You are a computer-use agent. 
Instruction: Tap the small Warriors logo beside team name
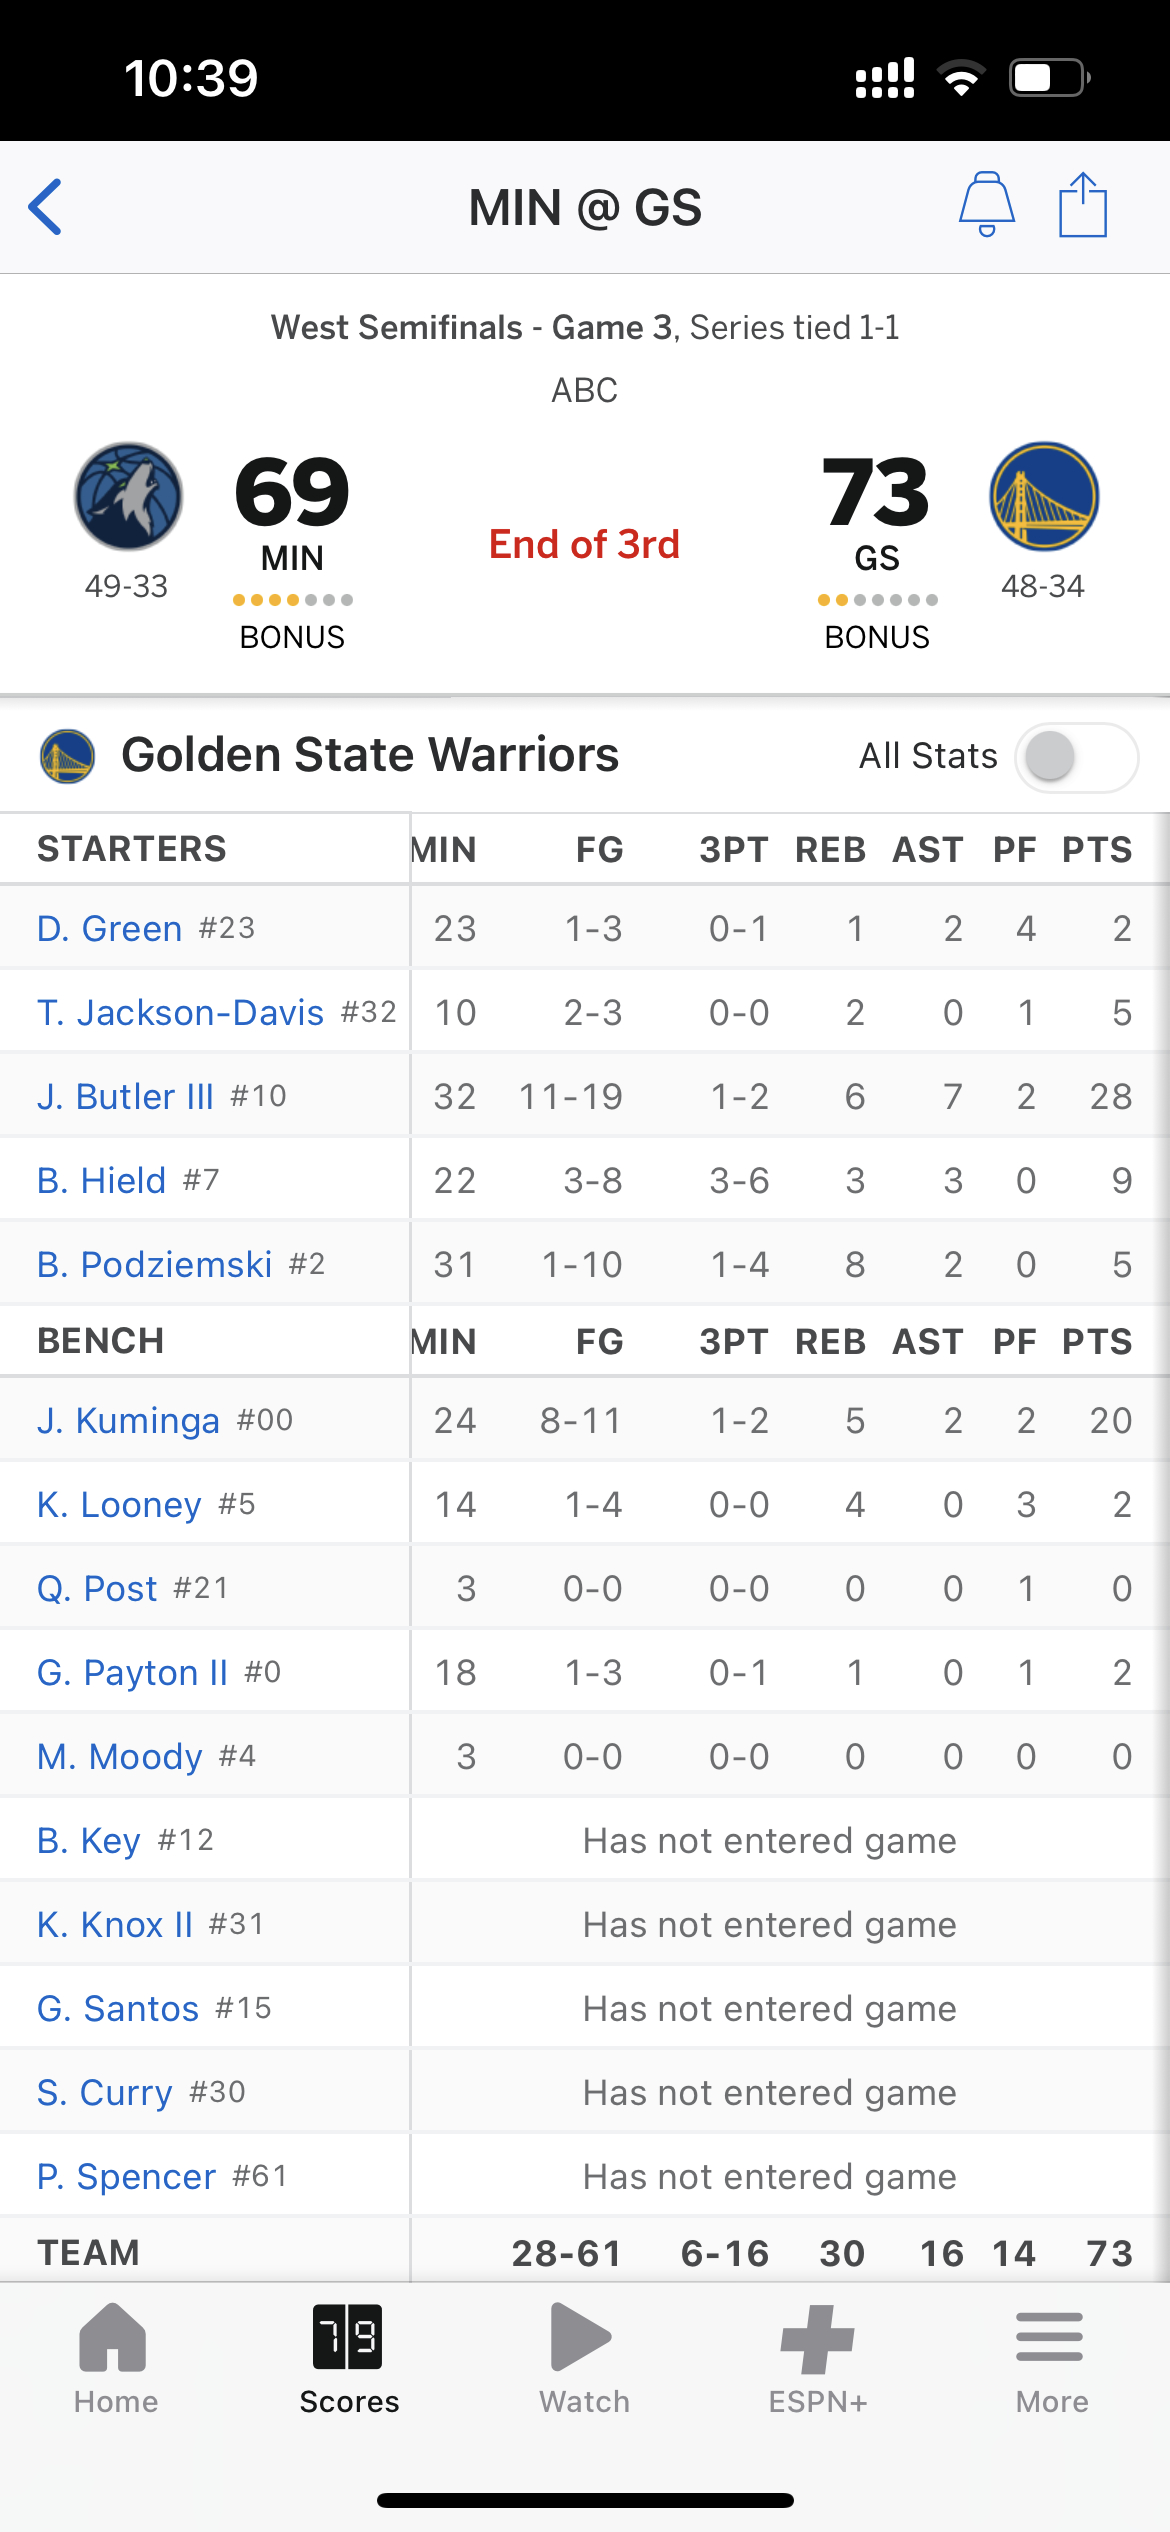(x=67, y=756)
